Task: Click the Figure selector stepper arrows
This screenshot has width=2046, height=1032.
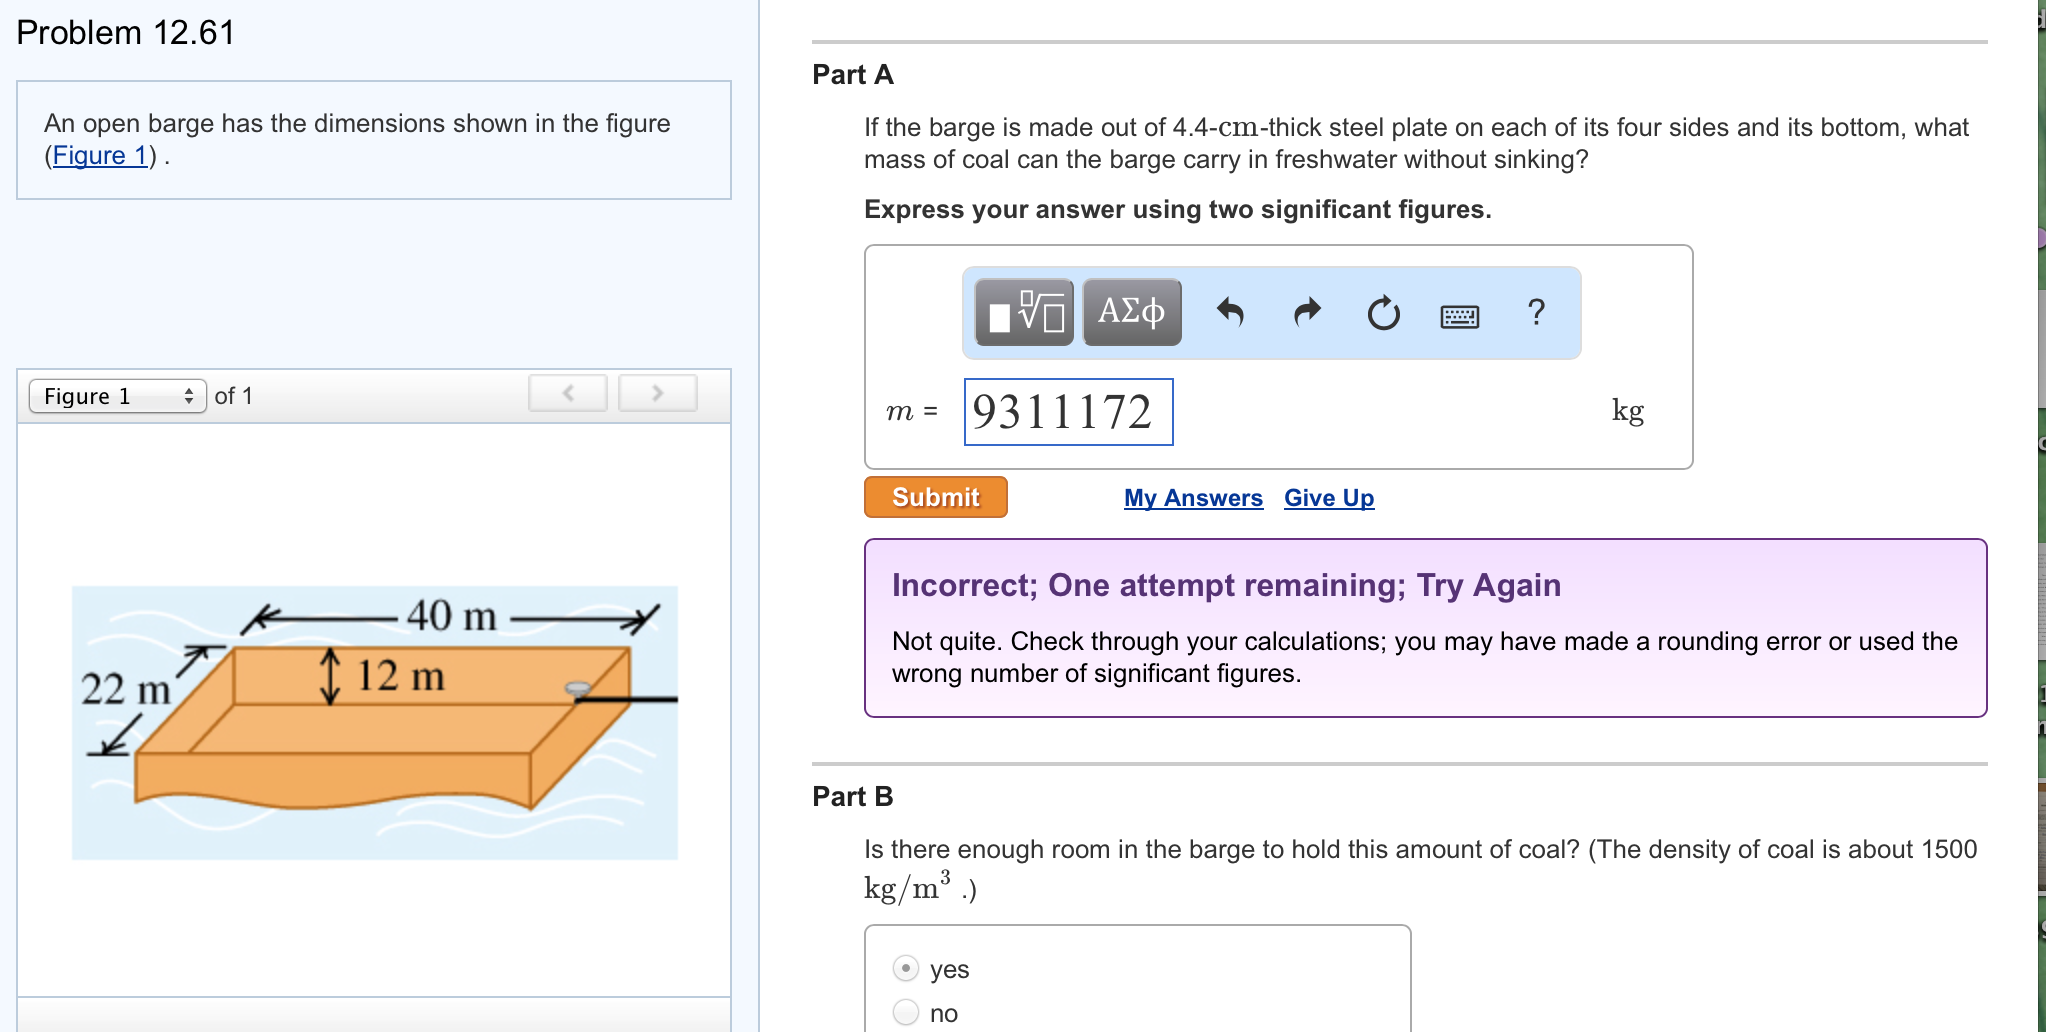Action: coord(190,395)
